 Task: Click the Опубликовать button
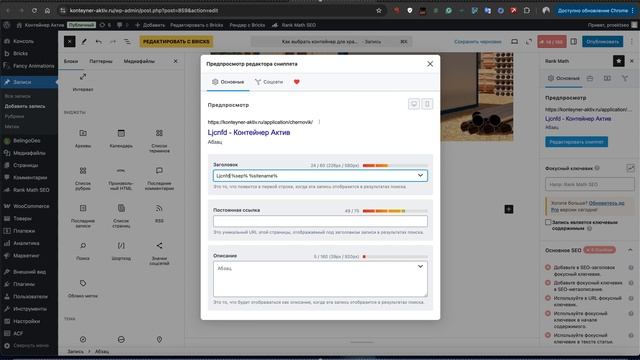tap(602, 42)
